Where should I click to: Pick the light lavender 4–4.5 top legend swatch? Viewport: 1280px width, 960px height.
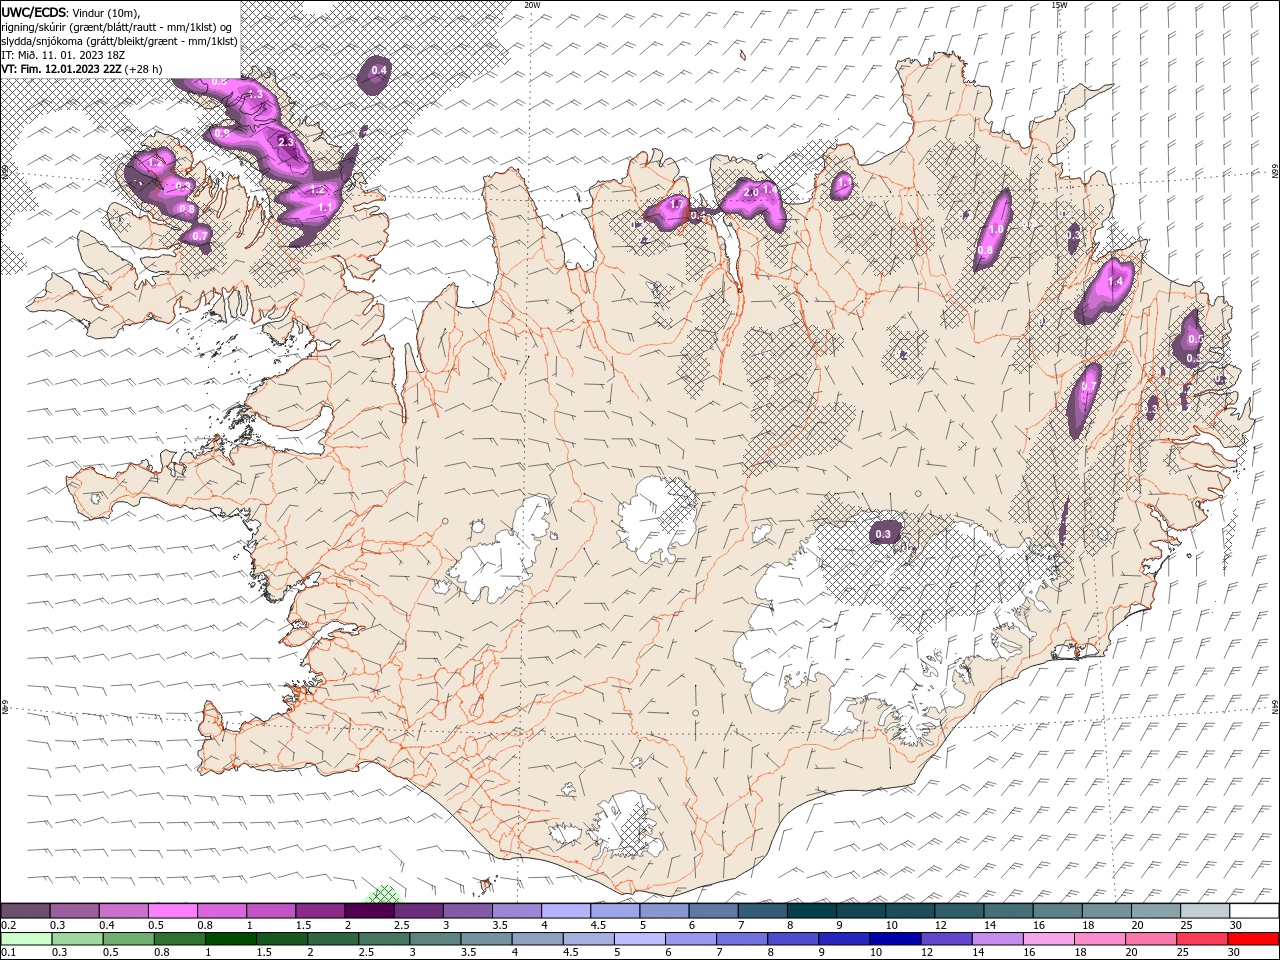[x=565, y=911]
